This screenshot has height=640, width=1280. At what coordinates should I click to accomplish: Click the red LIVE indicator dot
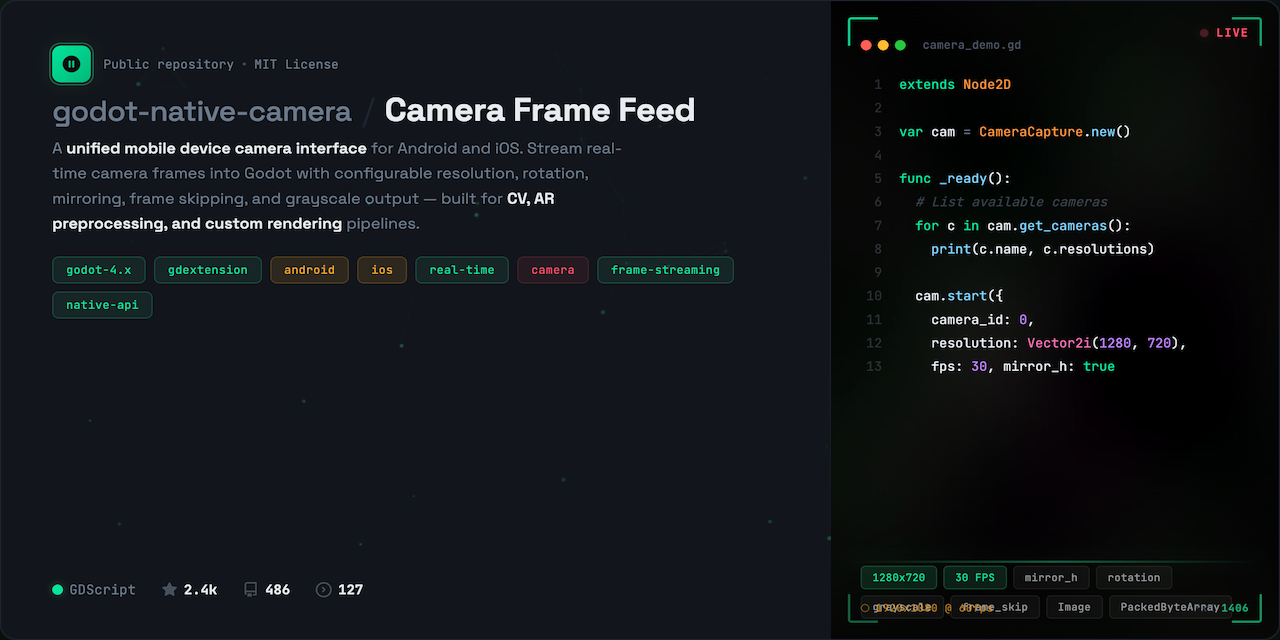(x=1204, y=33)
